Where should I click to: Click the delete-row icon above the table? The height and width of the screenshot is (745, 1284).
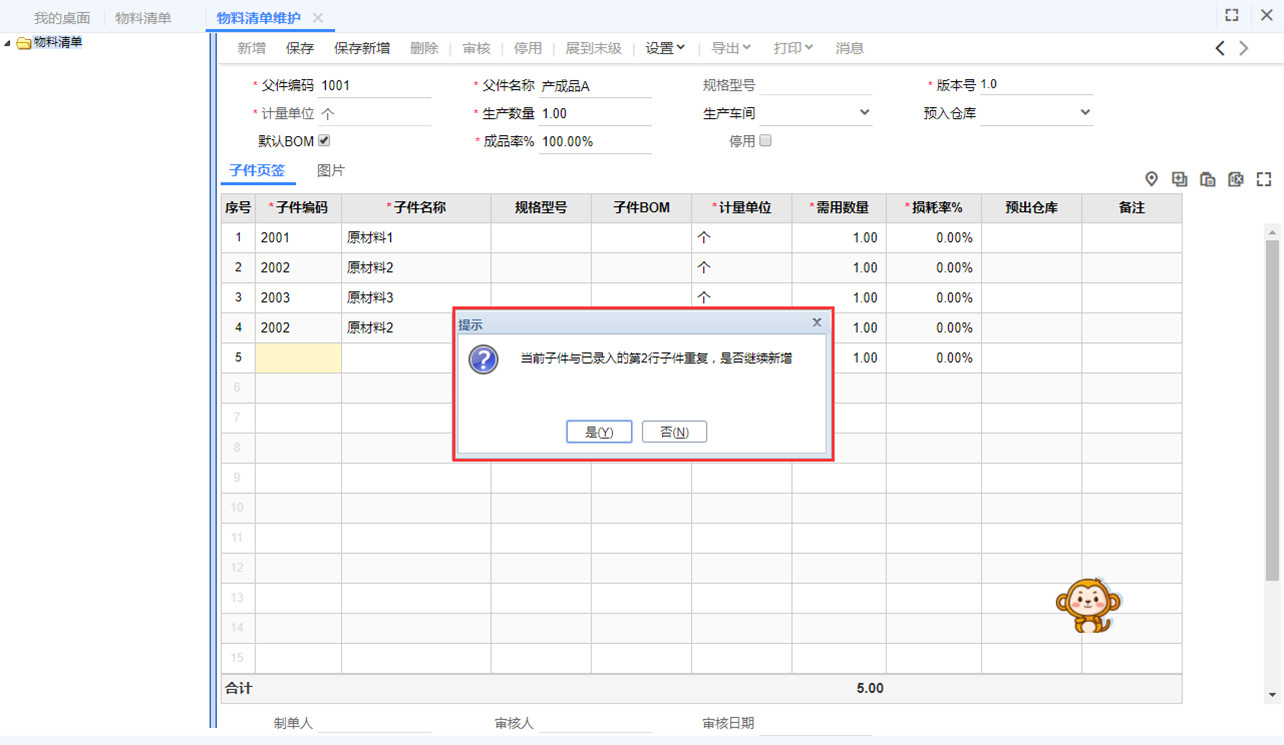[1236, 179]
